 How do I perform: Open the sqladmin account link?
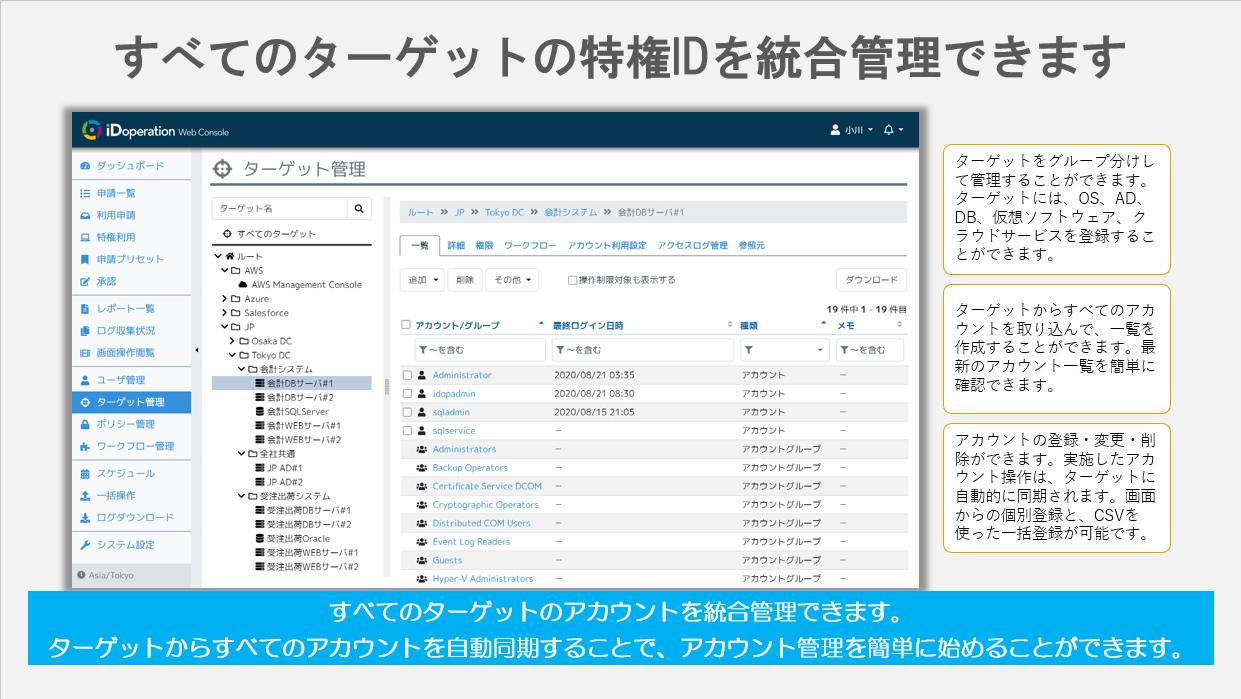point(451,412)
